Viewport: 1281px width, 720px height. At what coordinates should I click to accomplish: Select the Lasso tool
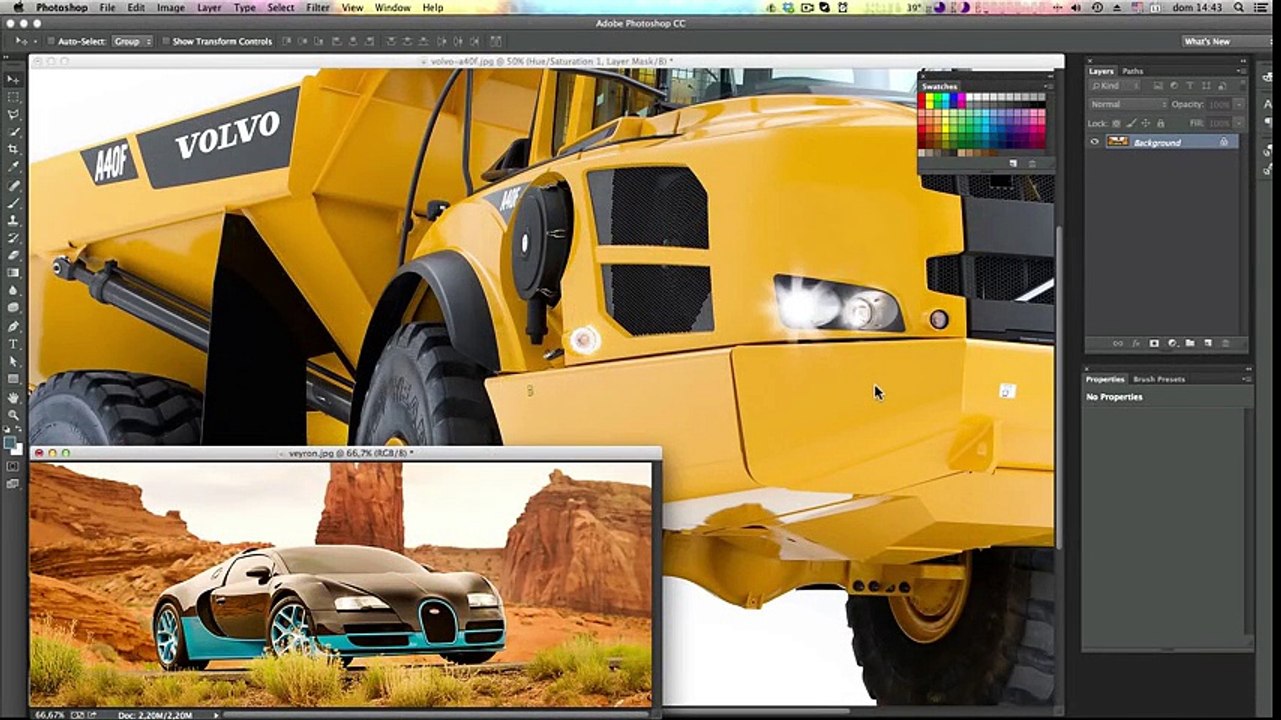[x=13, y=114]
